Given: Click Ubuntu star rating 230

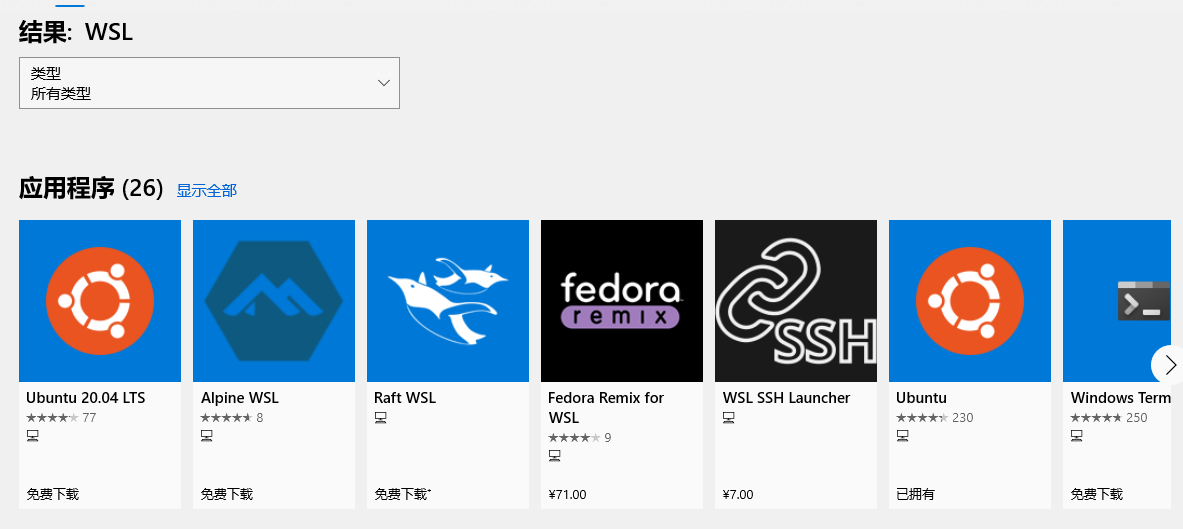Looking at the screenshot, I should pos(935,417).
